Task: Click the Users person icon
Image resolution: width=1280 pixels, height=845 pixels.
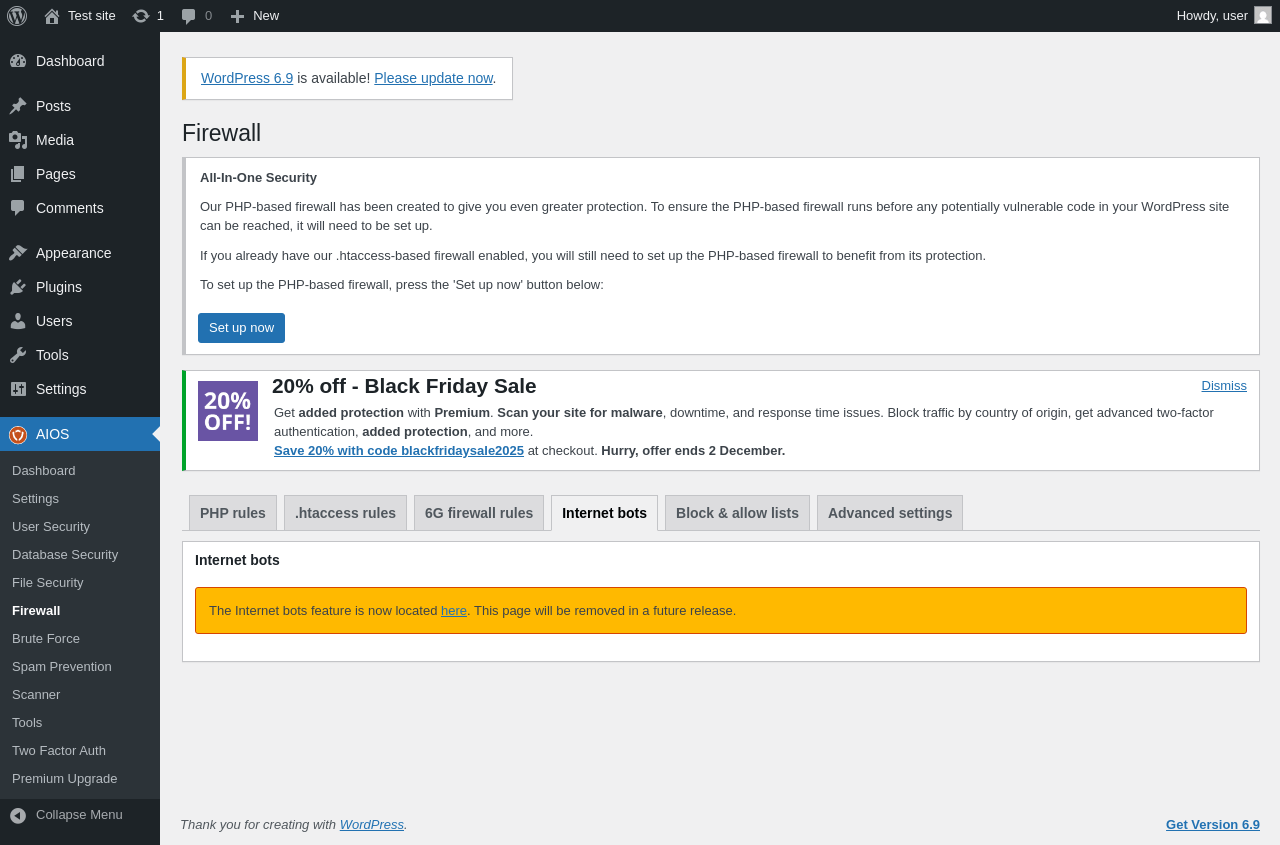Action: 18,321
